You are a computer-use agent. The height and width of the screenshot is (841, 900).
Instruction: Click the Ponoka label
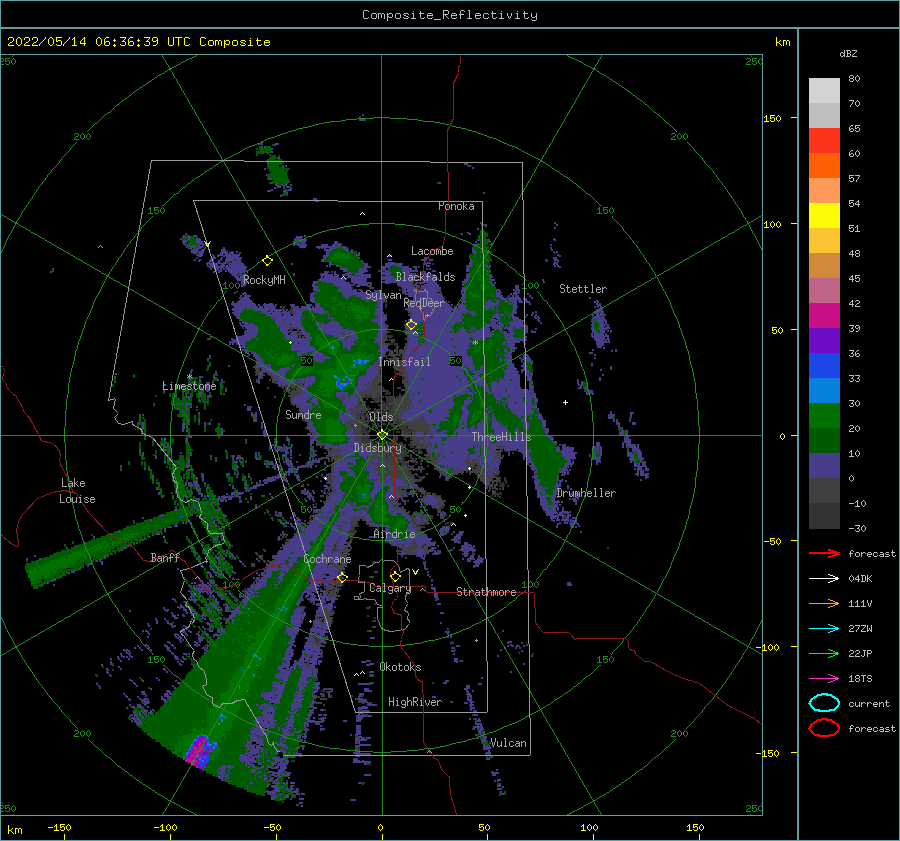[456, 206]
